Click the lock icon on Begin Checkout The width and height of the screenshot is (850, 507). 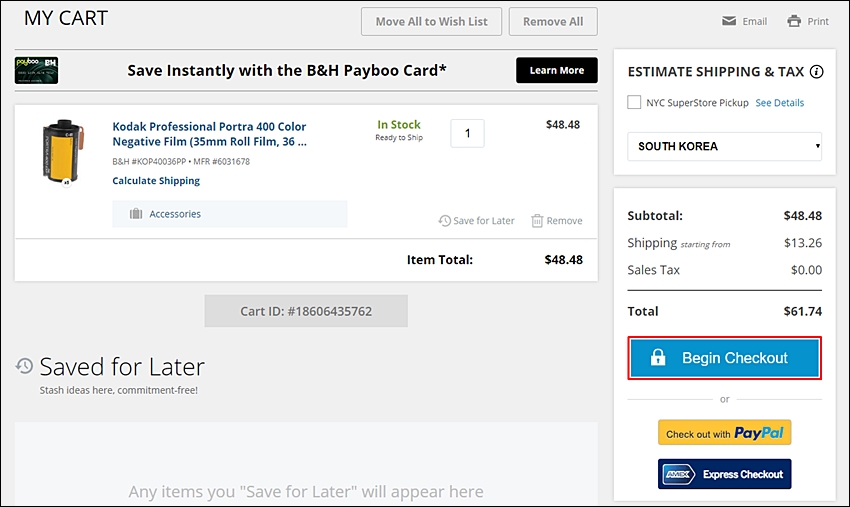click(x=658, y=357)
